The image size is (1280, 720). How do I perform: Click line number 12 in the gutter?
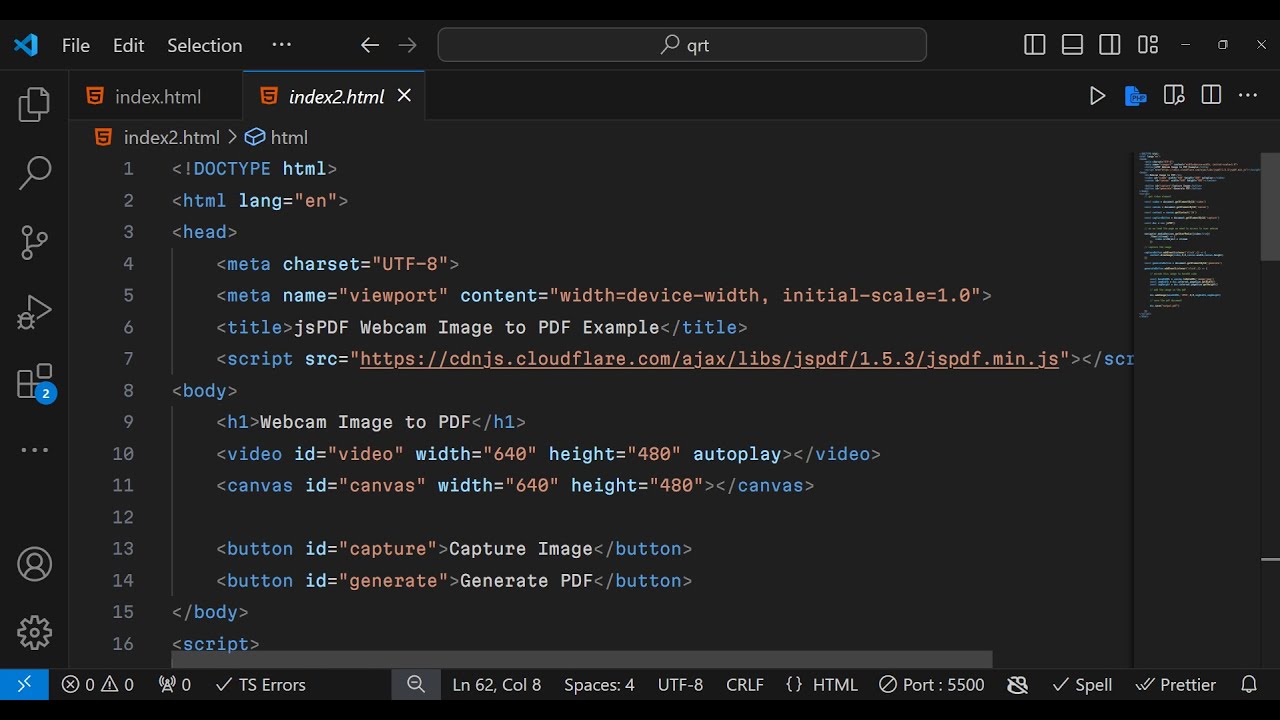click(x=123, y=517)
